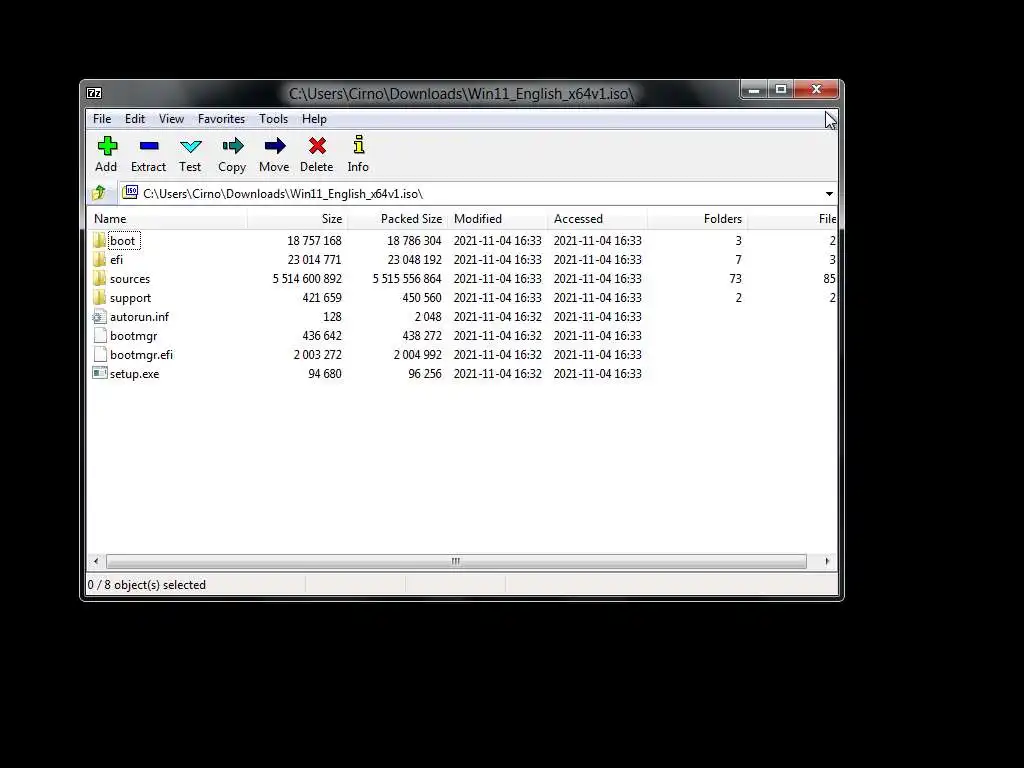The image size is (1024, 768).
Task: Select the 'setup.exe' file name
Action: pos(135,374)
